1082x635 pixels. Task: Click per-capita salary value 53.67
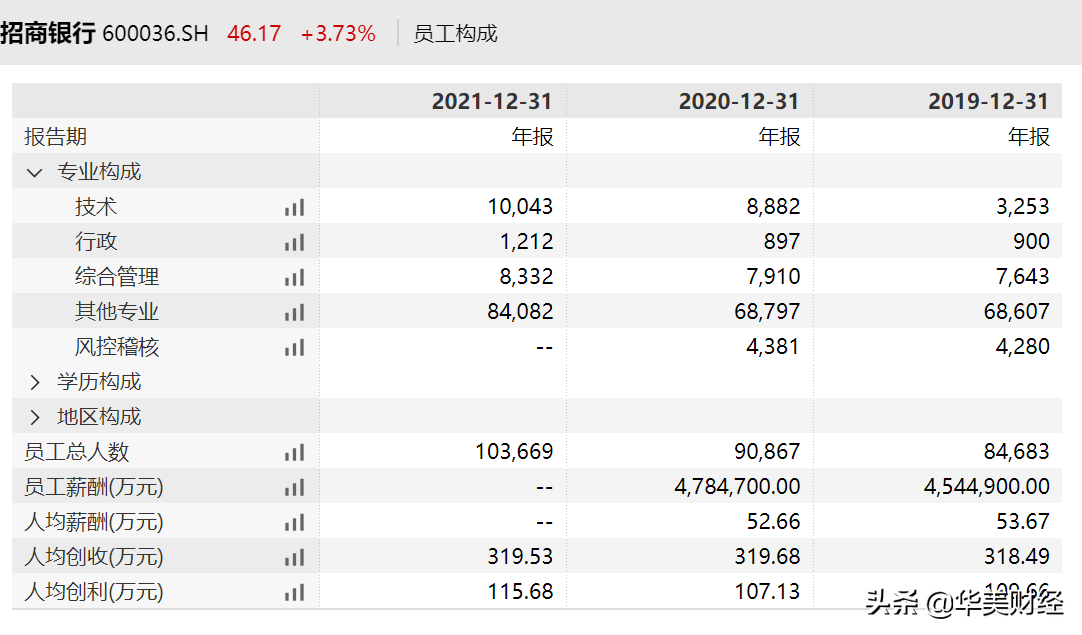click(1023, 522)
